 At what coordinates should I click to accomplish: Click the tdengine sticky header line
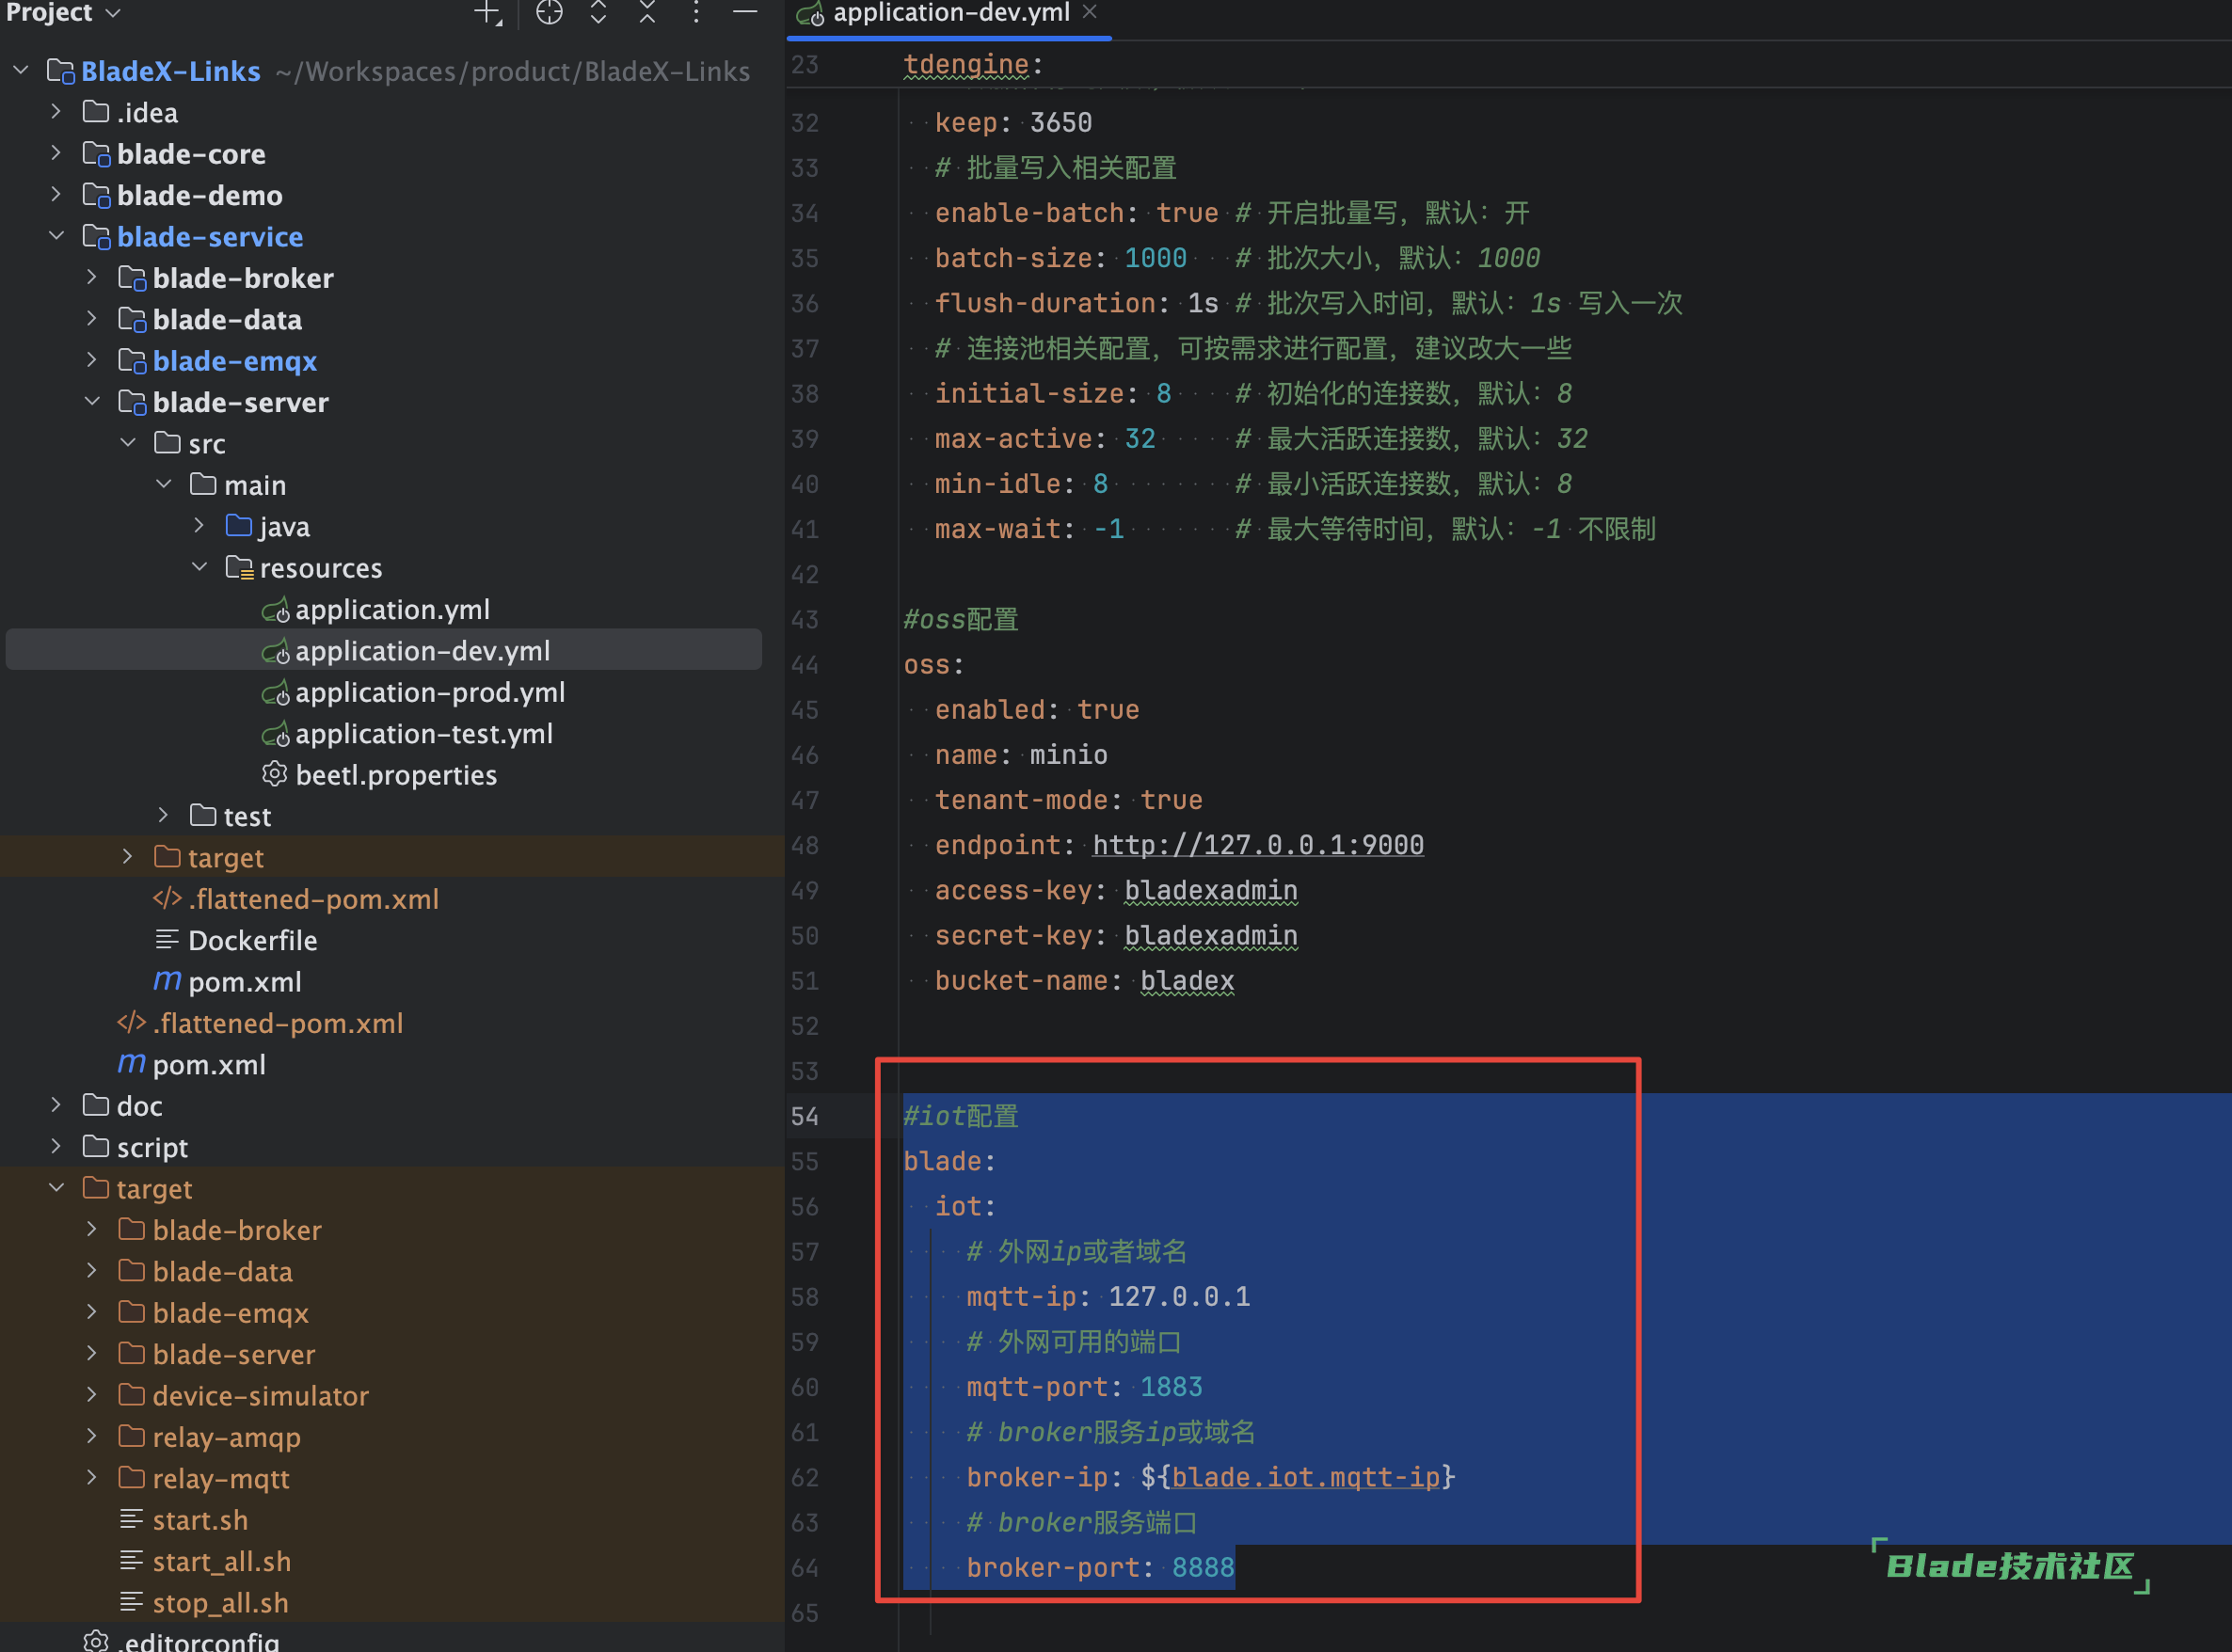point(973,64)
